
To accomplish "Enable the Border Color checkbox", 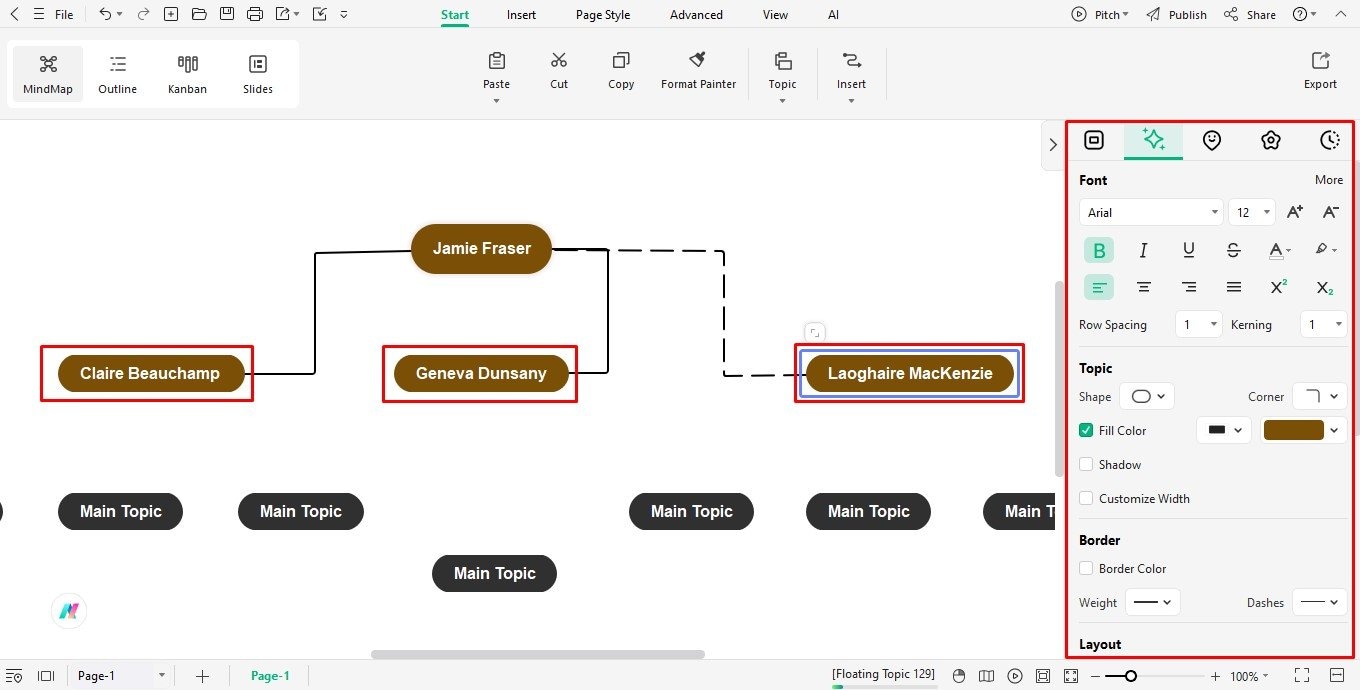I will point(1086,569).
